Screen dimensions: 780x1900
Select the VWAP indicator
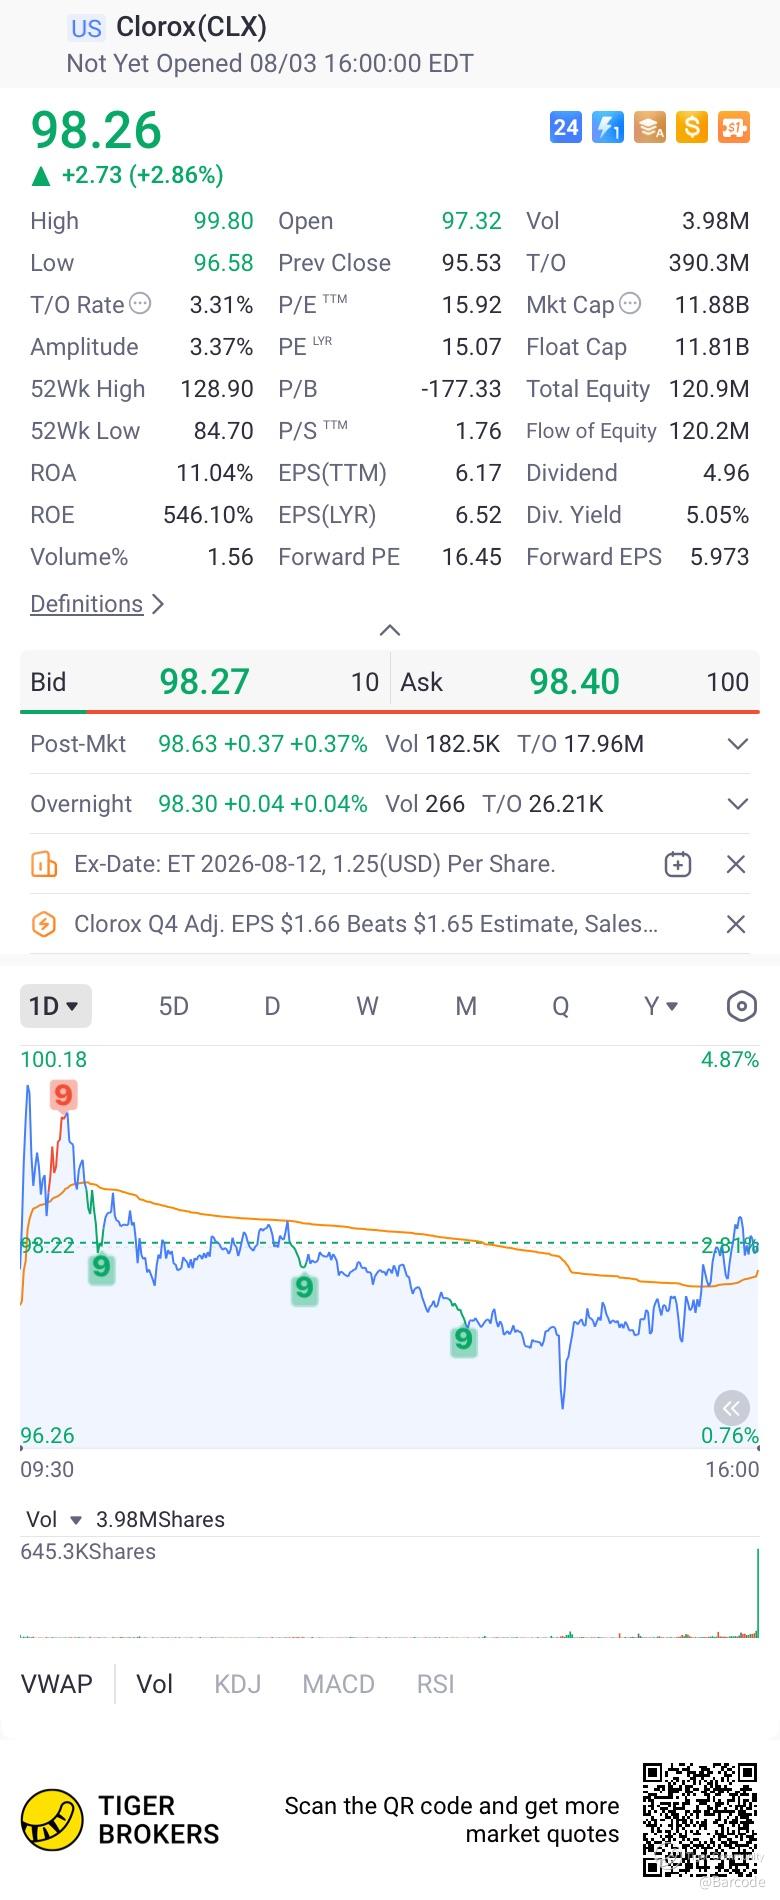[x=57, y=1684]
